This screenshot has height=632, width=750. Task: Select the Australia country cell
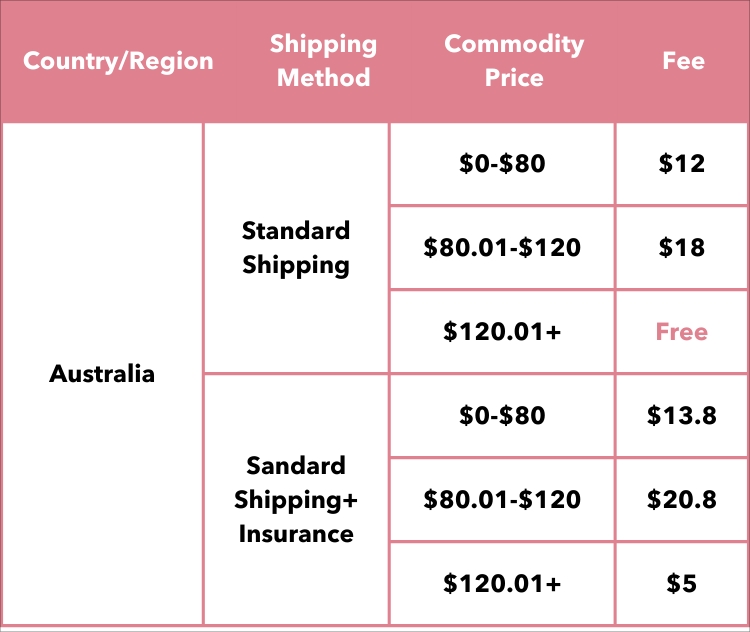click(x=102, y=374)
